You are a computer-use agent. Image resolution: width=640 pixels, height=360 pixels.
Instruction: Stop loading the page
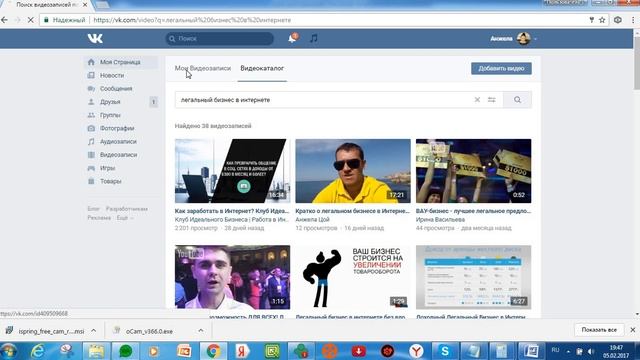coord(30,20)
